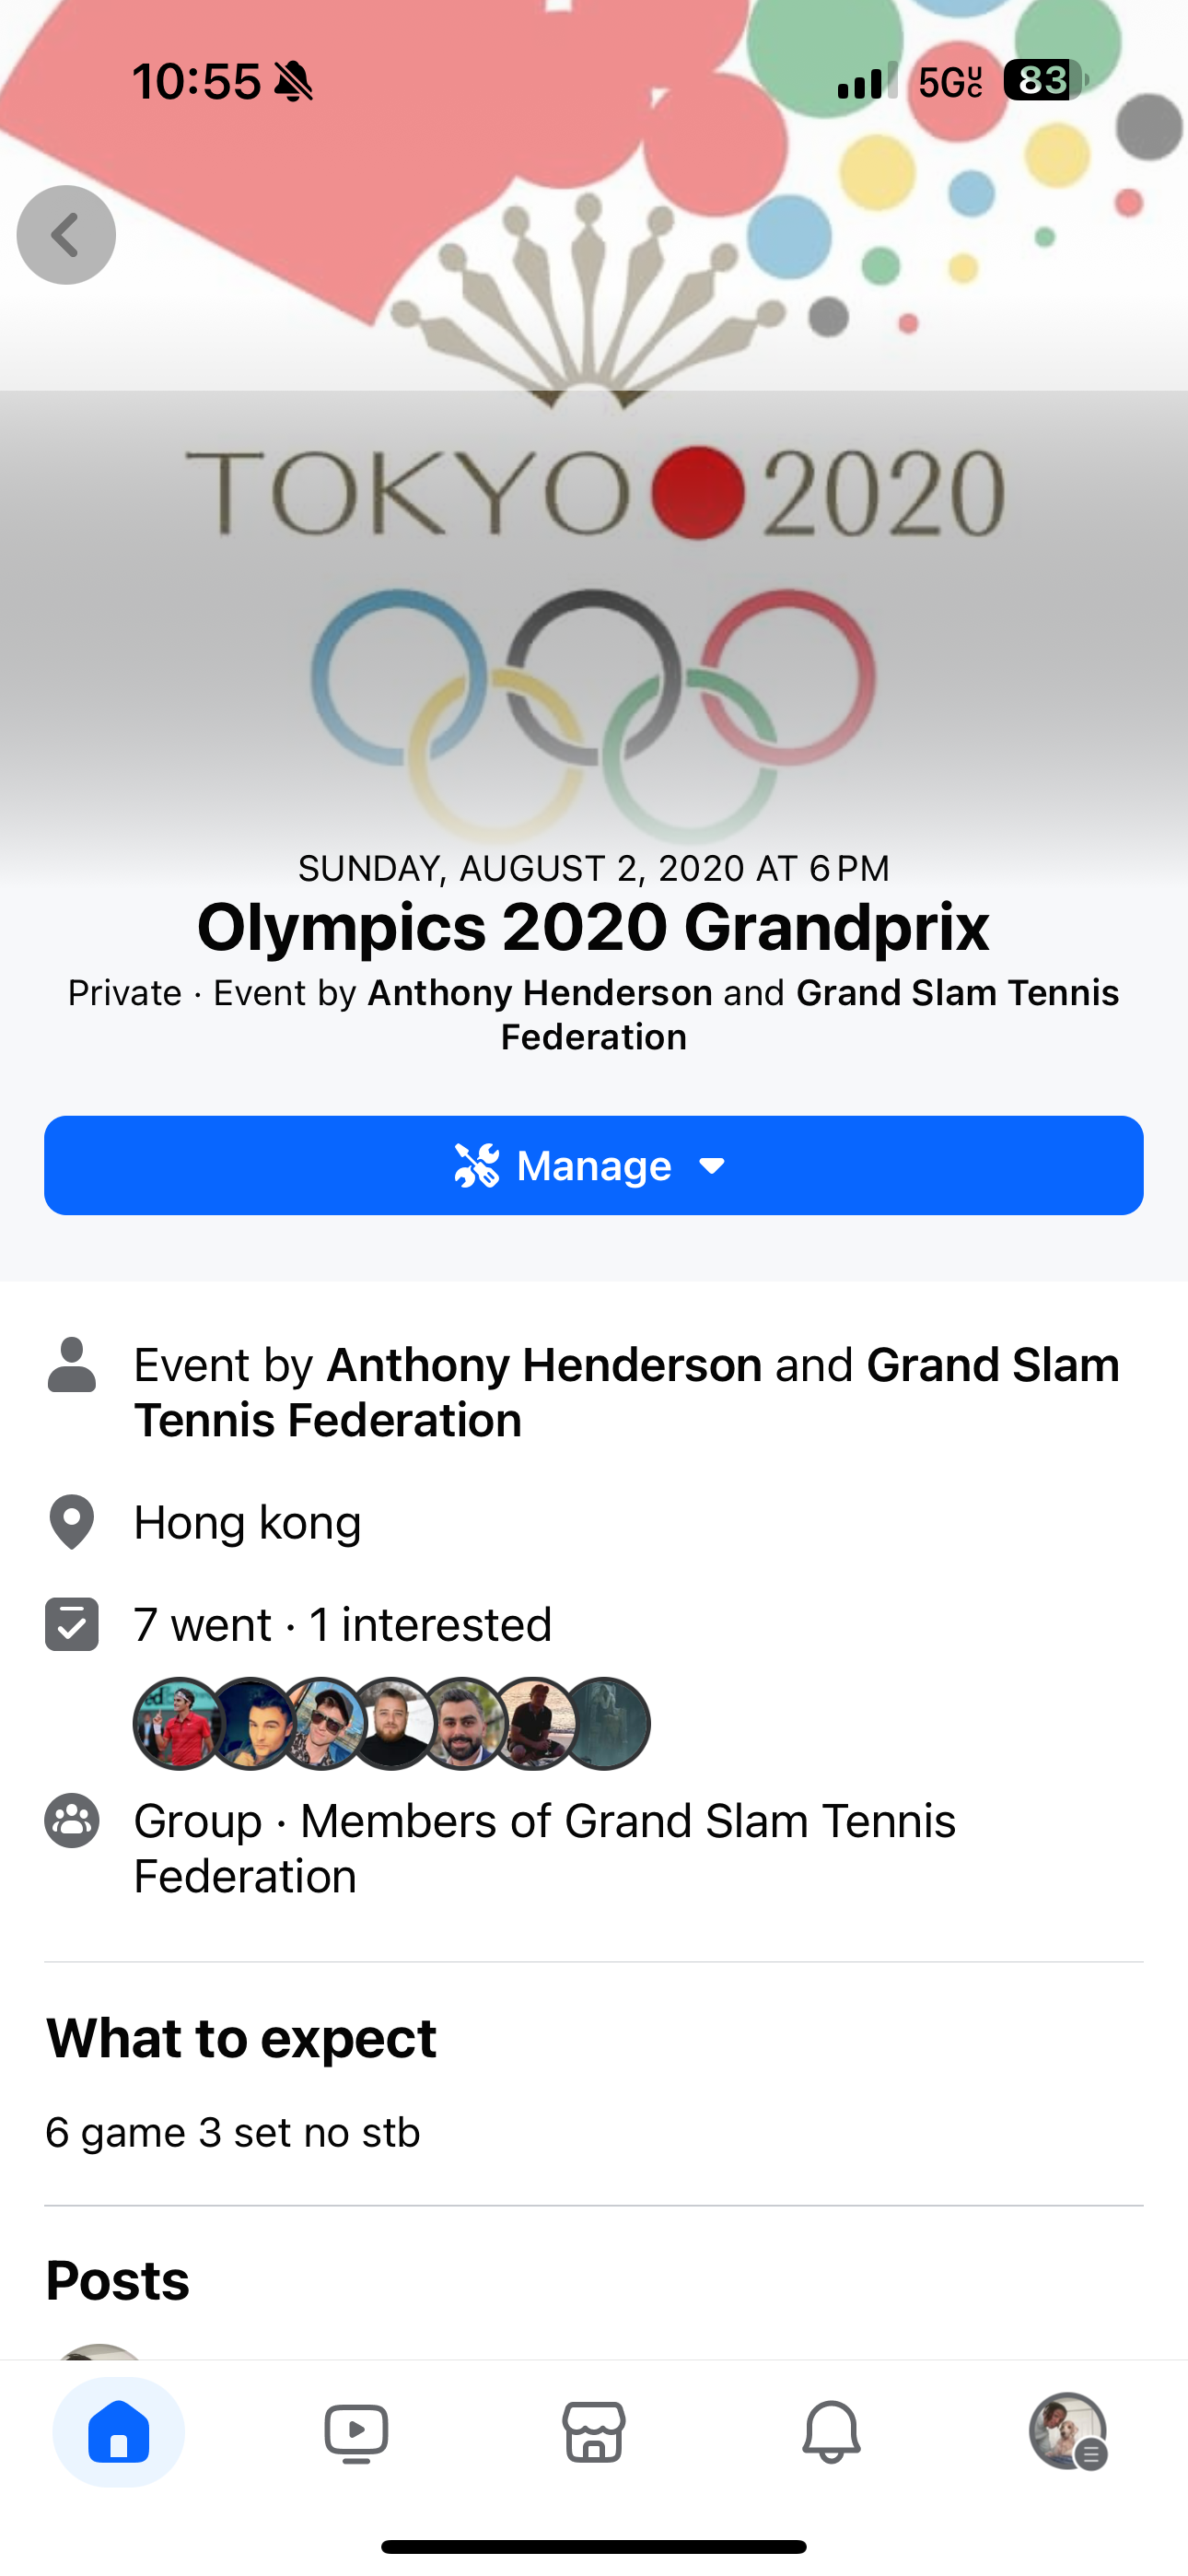Tap the location pin icon

(71, 1522)
